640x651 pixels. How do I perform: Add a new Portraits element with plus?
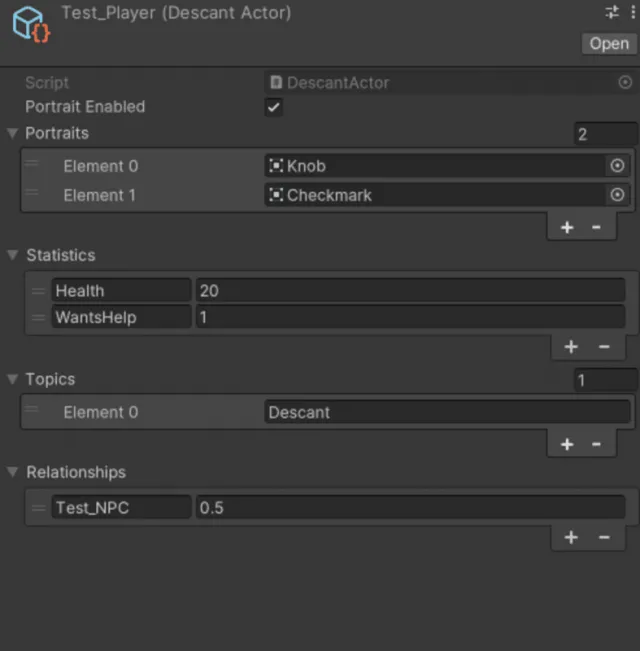(567, 228)
